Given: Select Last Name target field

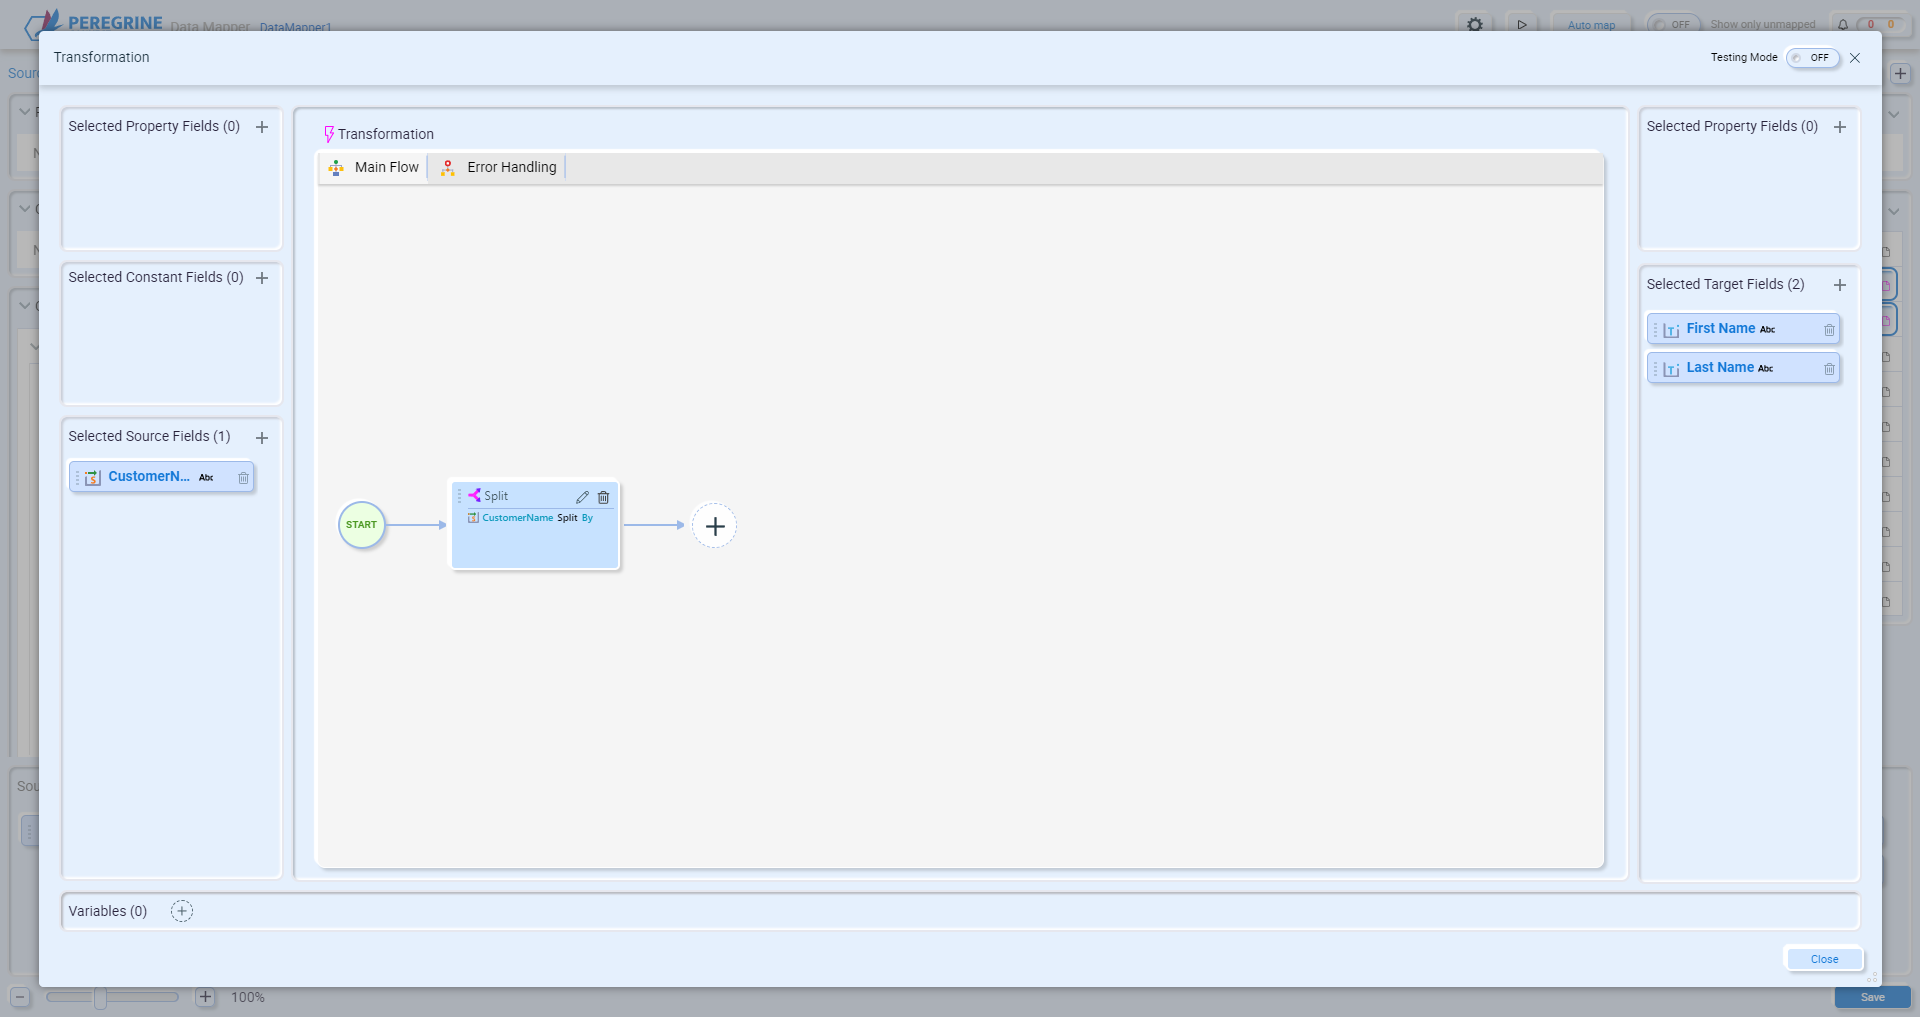Looking at the screenshot, I should 1744,368.
